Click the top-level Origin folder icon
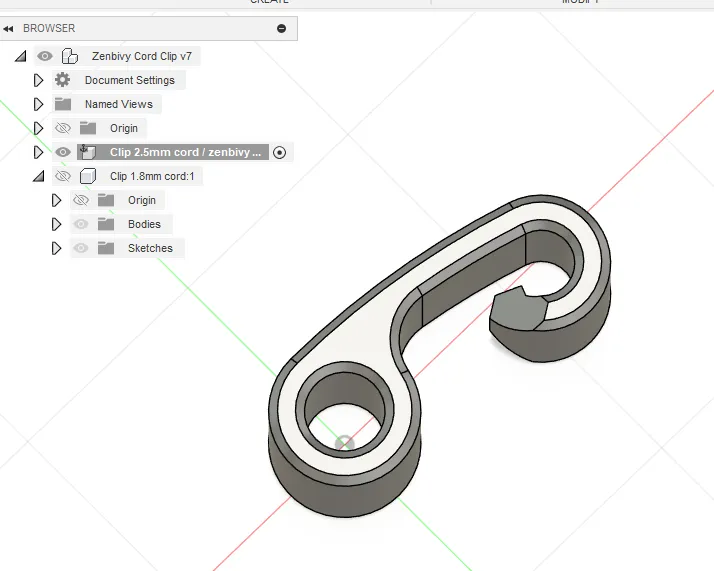 [x=88, y=128]
